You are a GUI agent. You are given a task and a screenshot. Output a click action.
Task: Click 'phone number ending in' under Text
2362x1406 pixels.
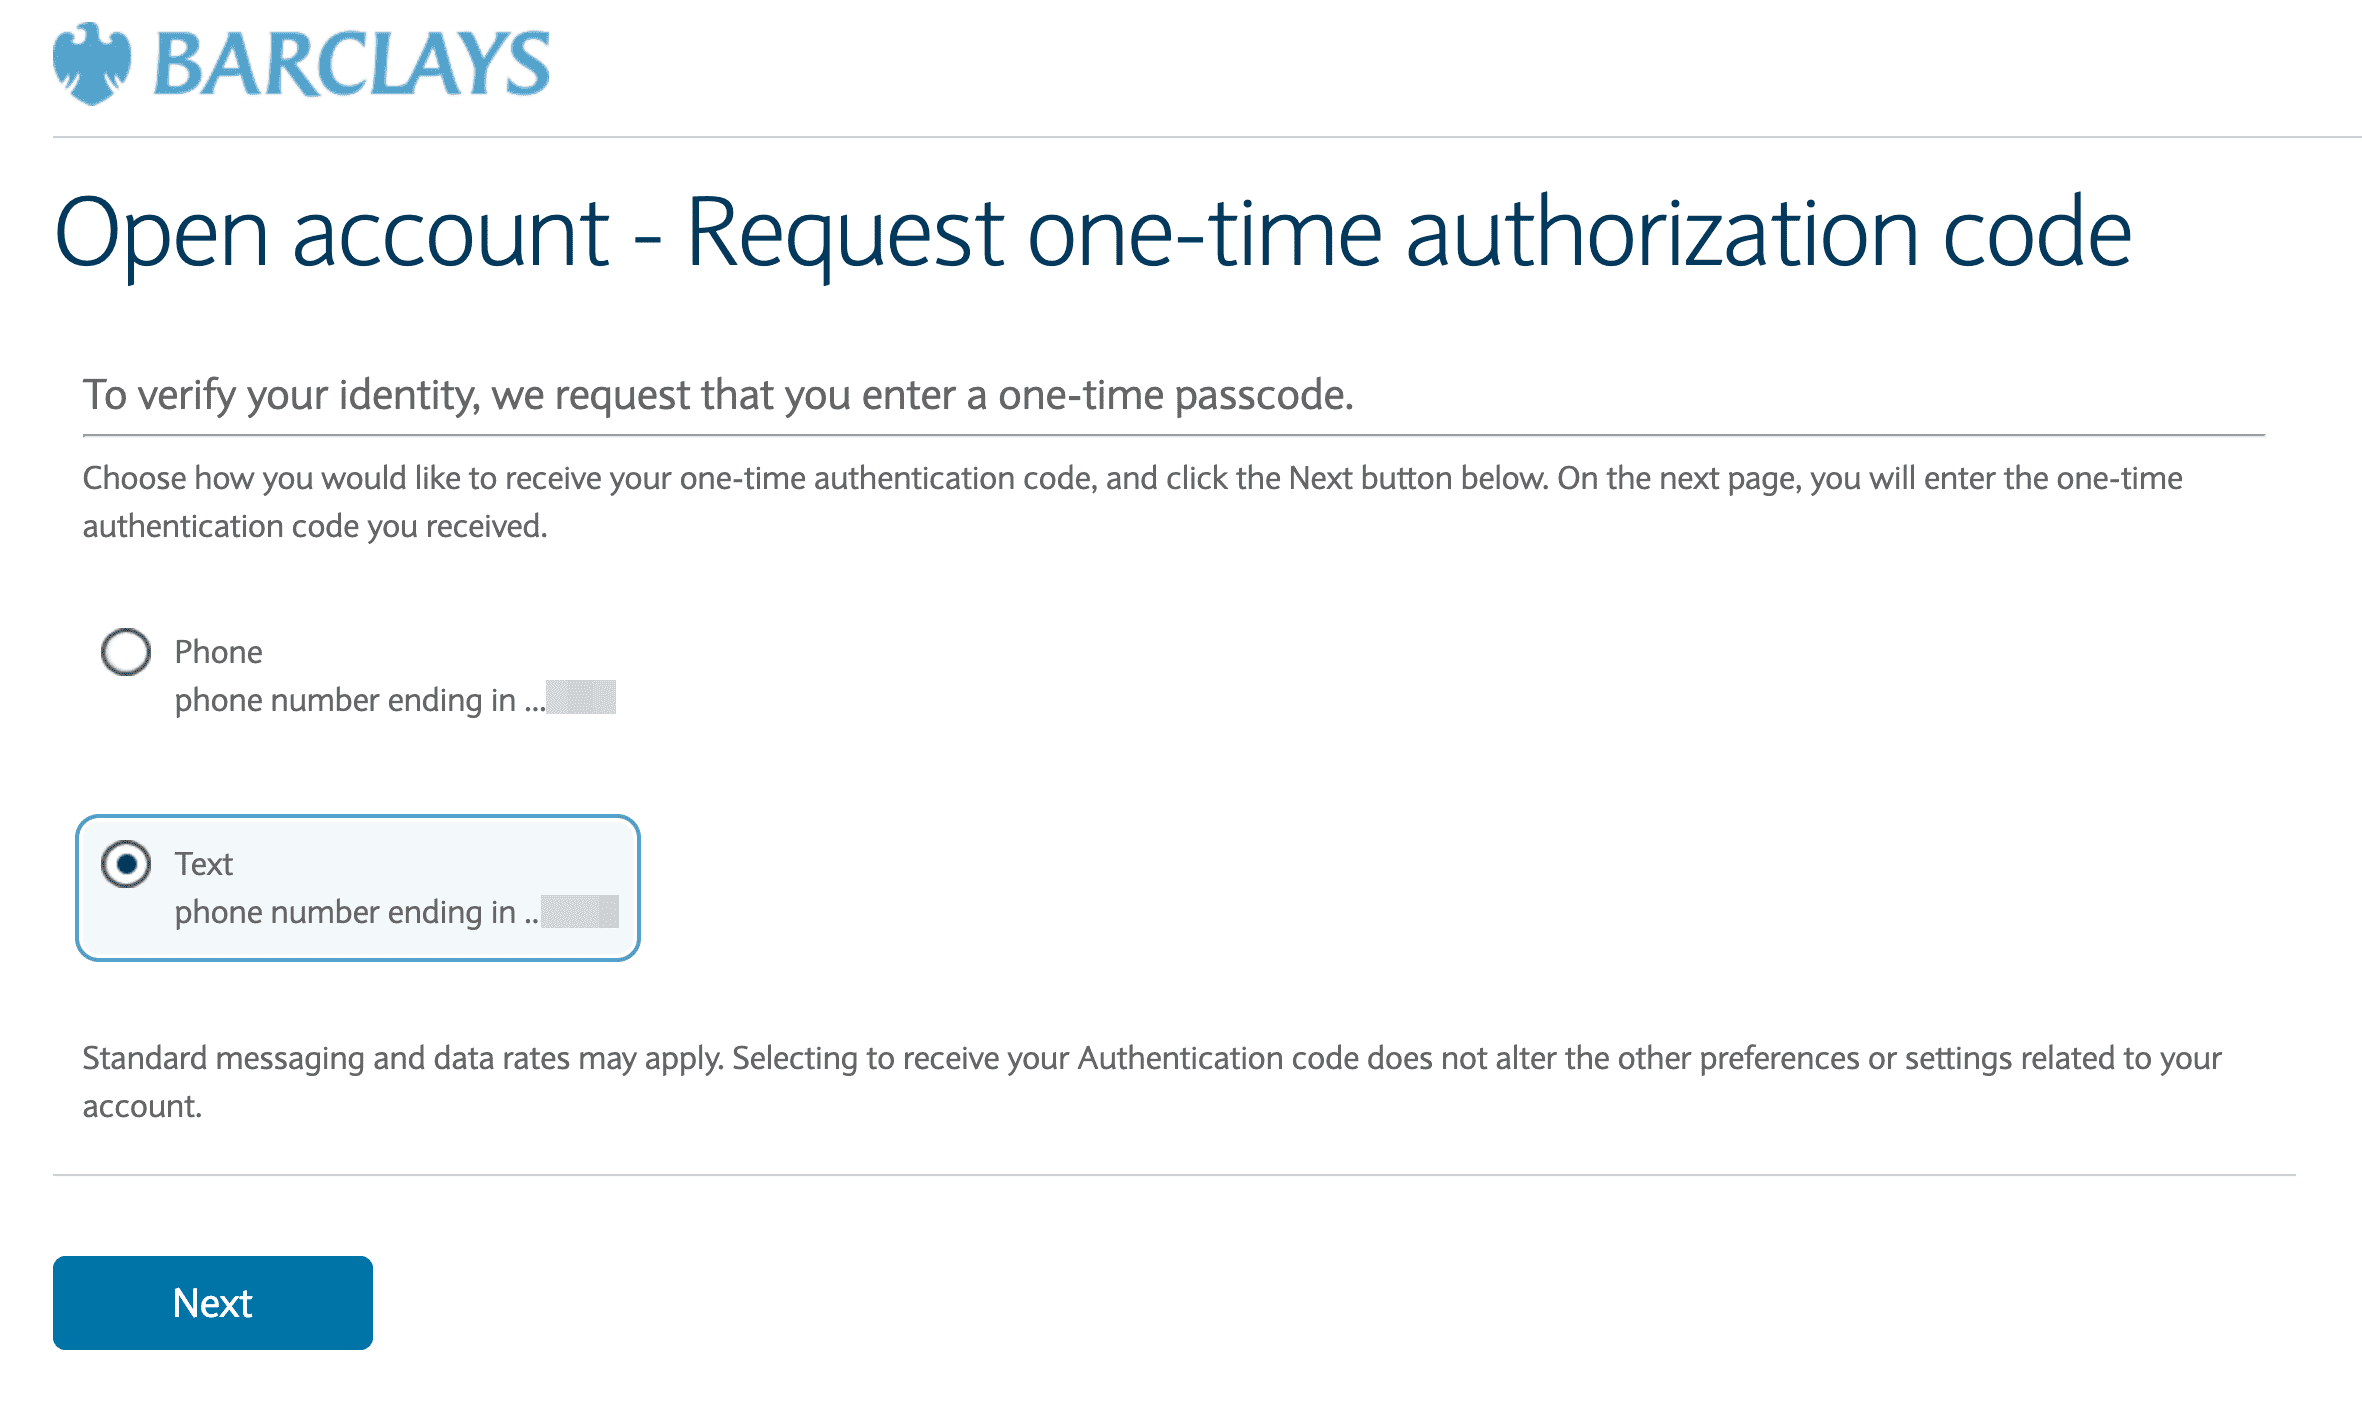pos(345,912)
